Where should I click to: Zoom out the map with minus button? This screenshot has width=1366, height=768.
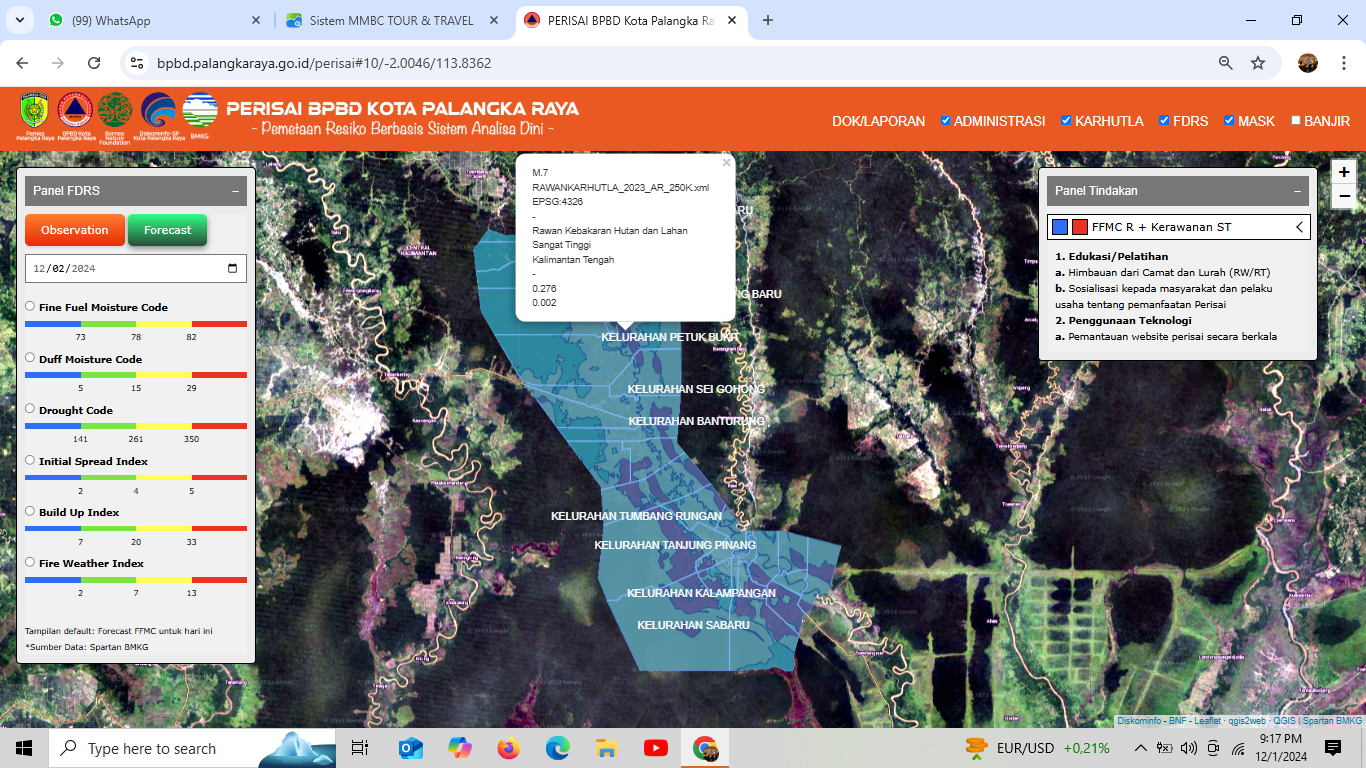1344,197
